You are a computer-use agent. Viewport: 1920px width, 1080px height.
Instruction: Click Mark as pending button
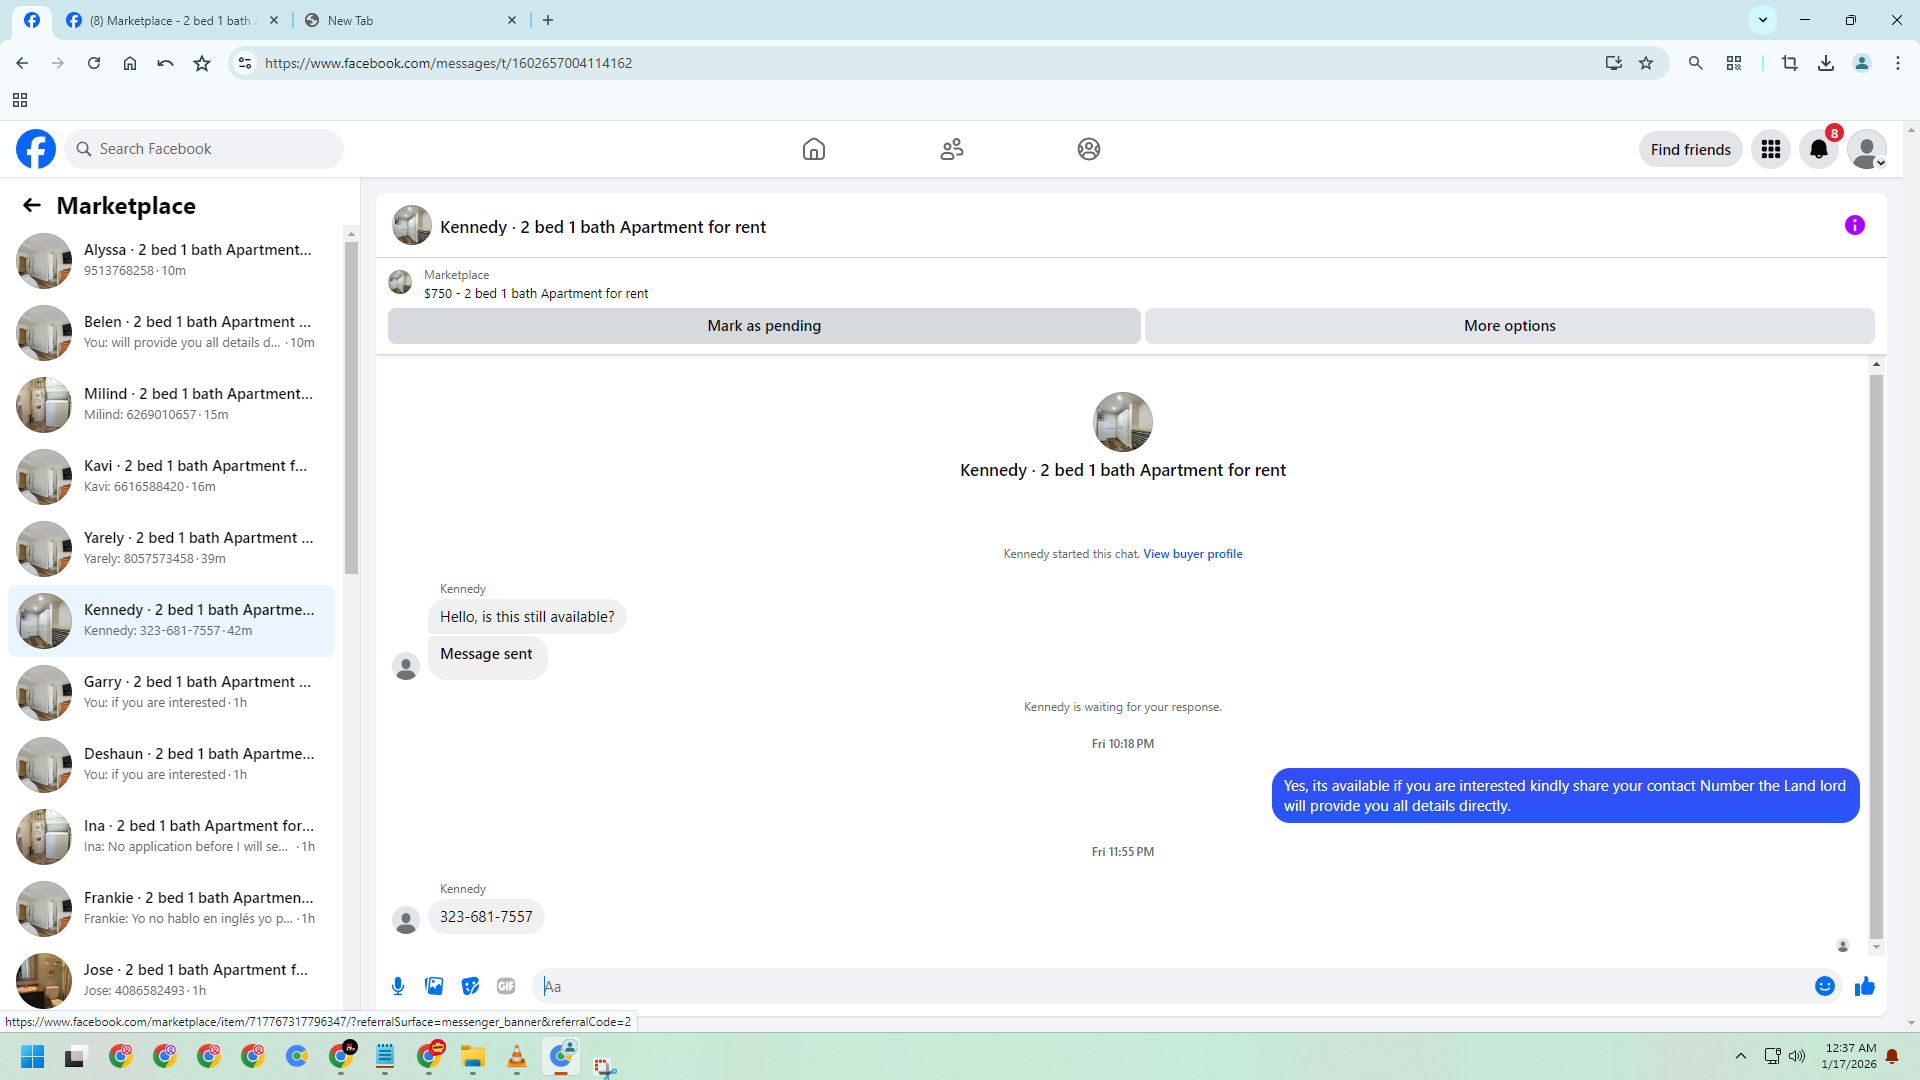tap(763, 326)
